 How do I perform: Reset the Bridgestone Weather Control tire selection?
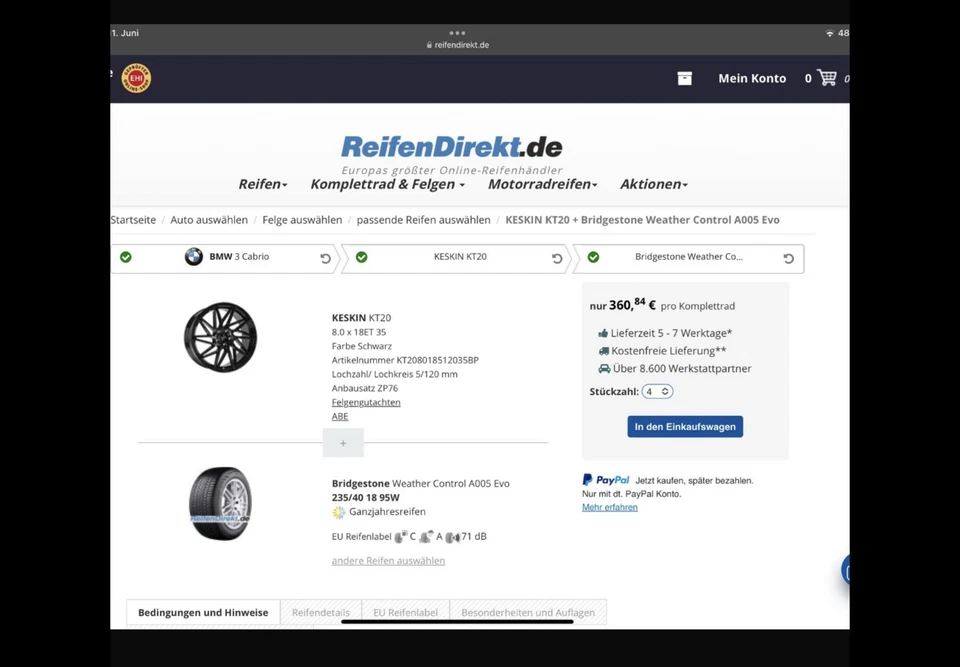tap(789, 257)
